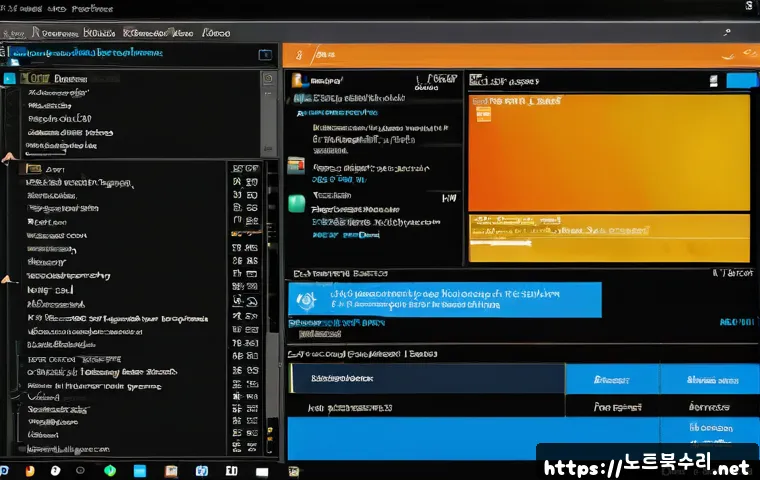Click the blue square icon beside top tree item
760x480 pixels.
click(10, 77)
